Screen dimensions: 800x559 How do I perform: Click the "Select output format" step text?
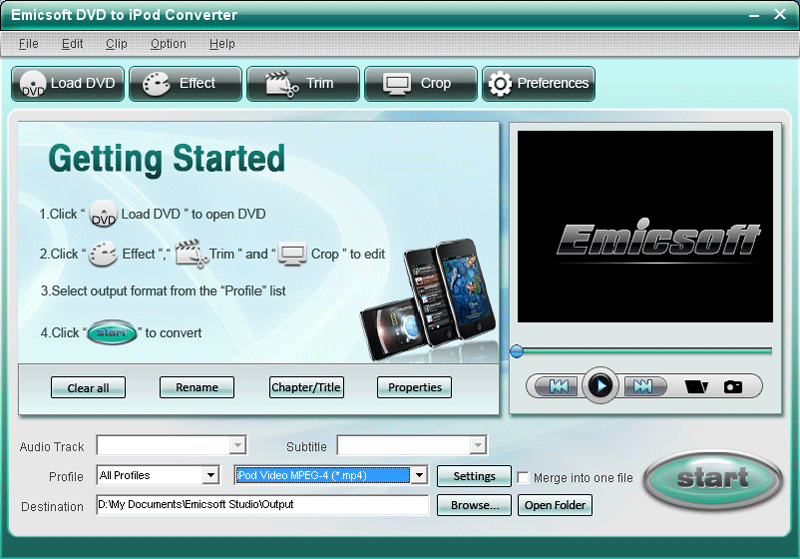pos(163,291)
